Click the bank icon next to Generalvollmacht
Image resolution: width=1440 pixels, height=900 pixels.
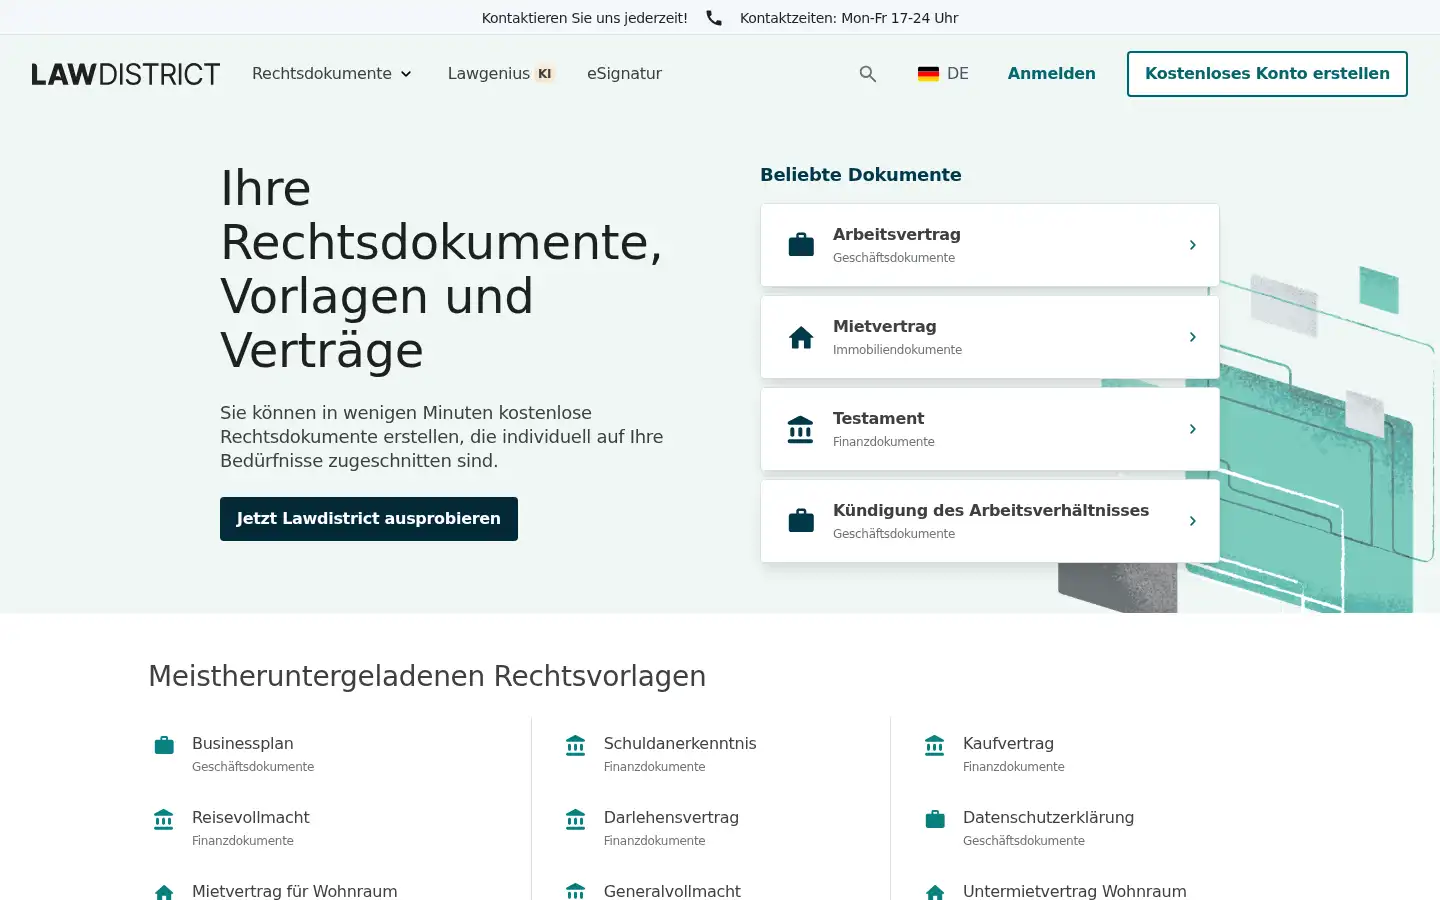[575, 892]
